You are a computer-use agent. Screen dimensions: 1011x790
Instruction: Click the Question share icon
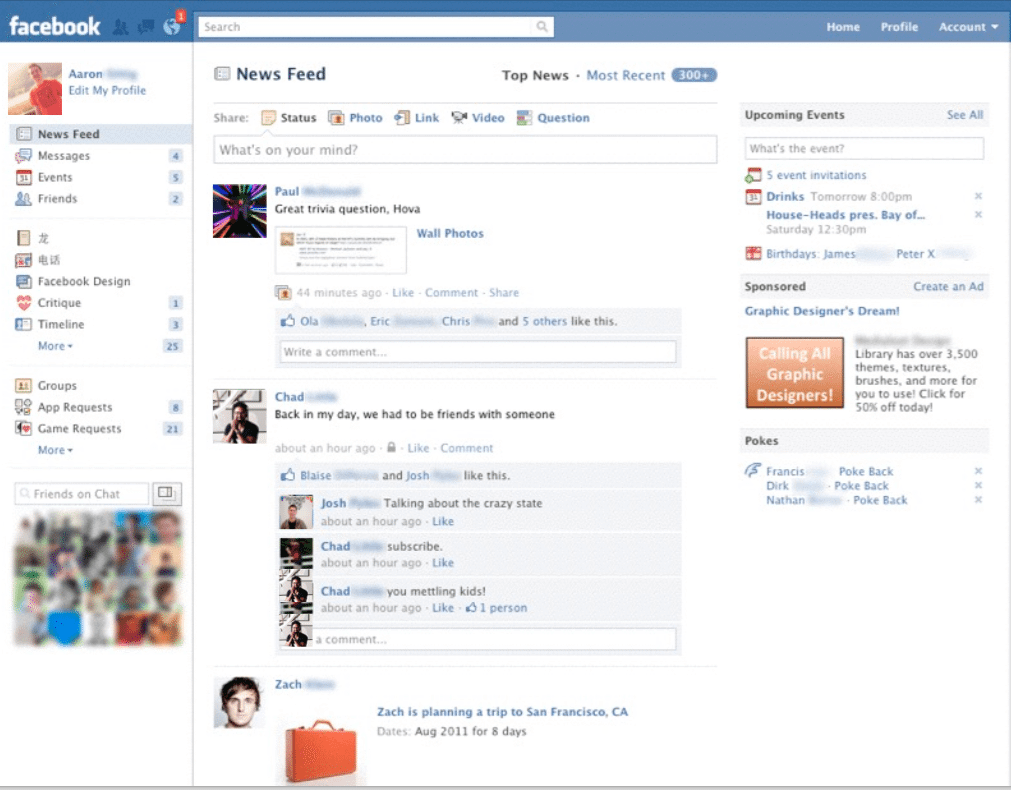click(524, 118)
